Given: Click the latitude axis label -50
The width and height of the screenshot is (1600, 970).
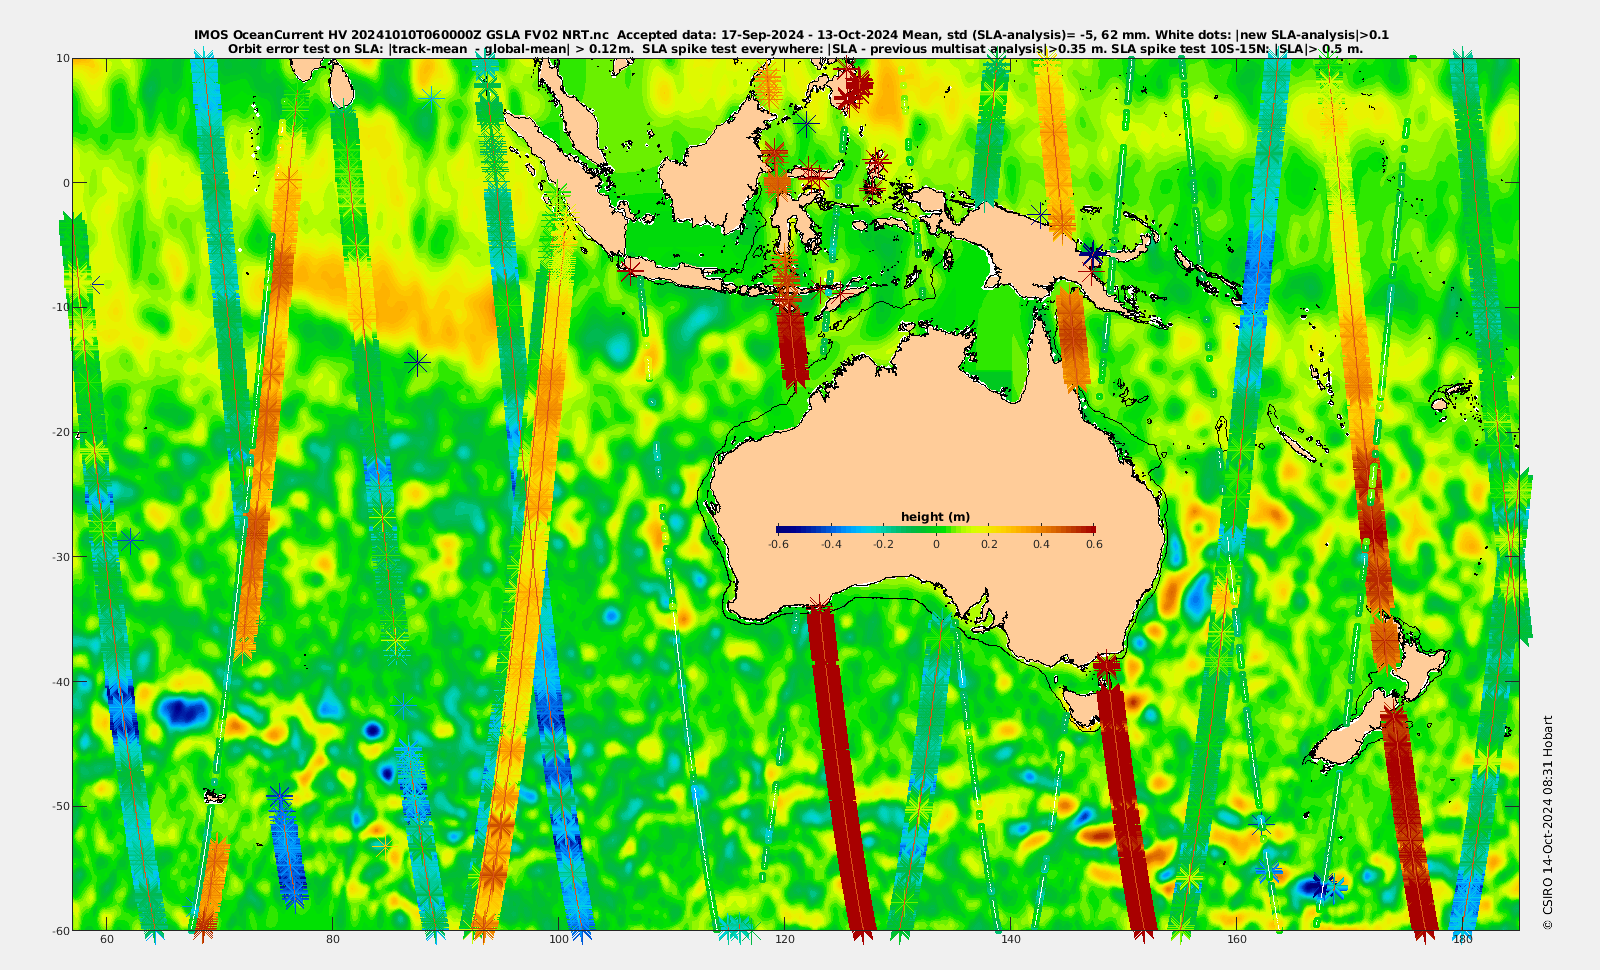Looking at the screenshot, I should 61,806.
